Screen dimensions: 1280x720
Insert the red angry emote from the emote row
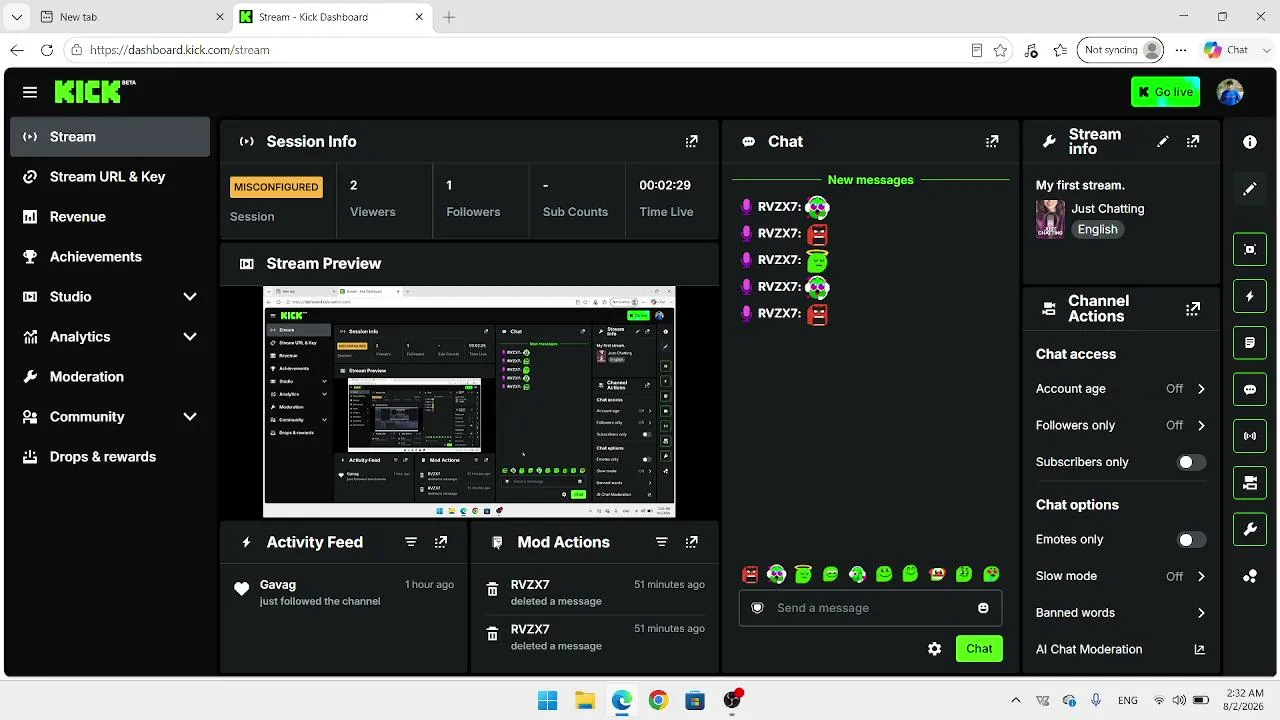click(750, 574)
